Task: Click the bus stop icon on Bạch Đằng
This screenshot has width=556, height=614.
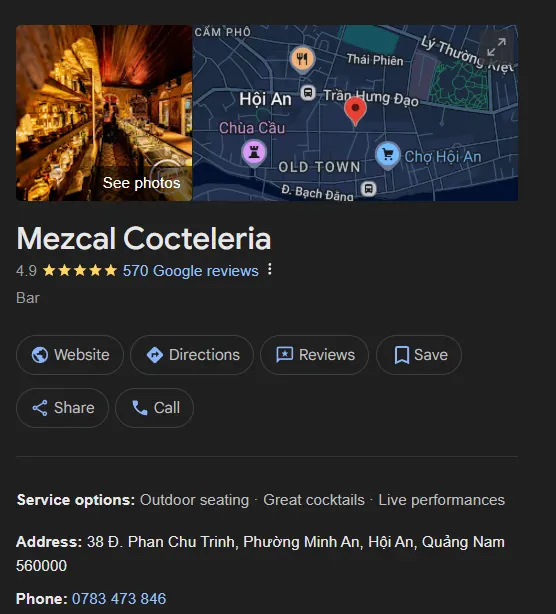Action: (368, 189)
